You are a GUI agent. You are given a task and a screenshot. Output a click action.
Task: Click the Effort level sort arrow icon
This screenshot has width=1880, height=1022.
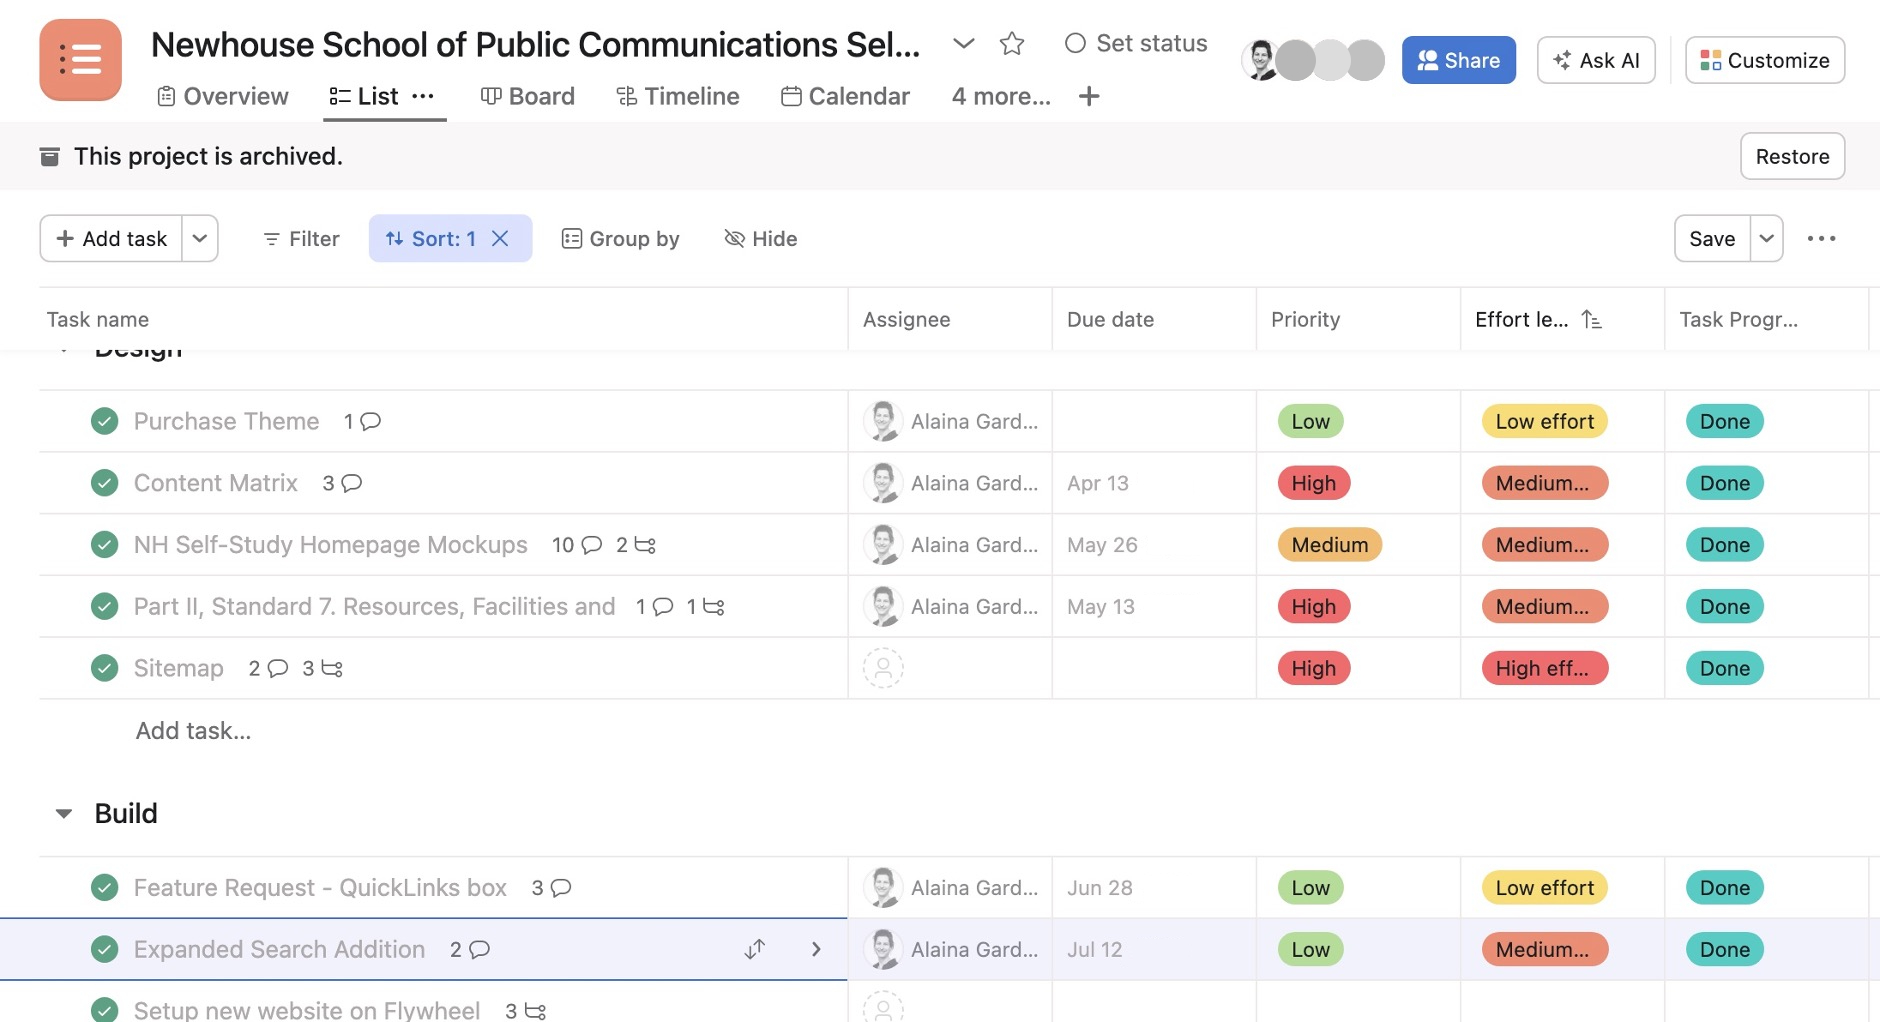point(1591,319)
